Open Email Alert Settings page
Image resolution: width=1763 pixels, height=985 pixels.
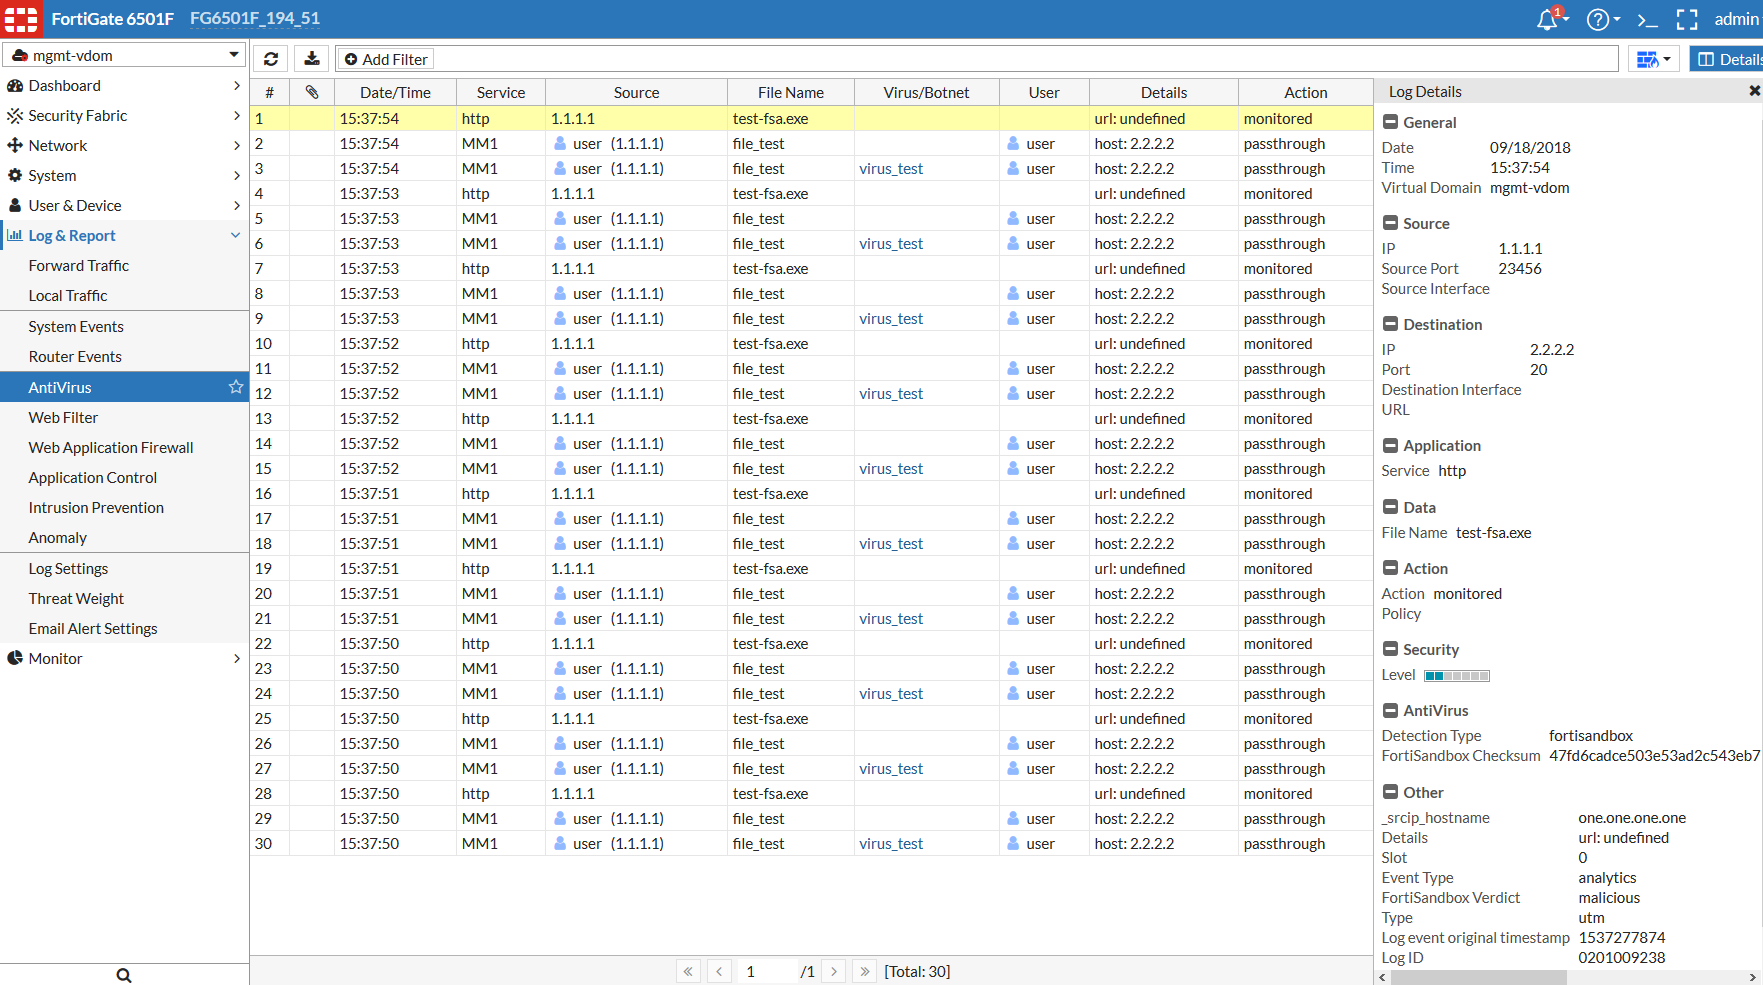click(93, 629)
